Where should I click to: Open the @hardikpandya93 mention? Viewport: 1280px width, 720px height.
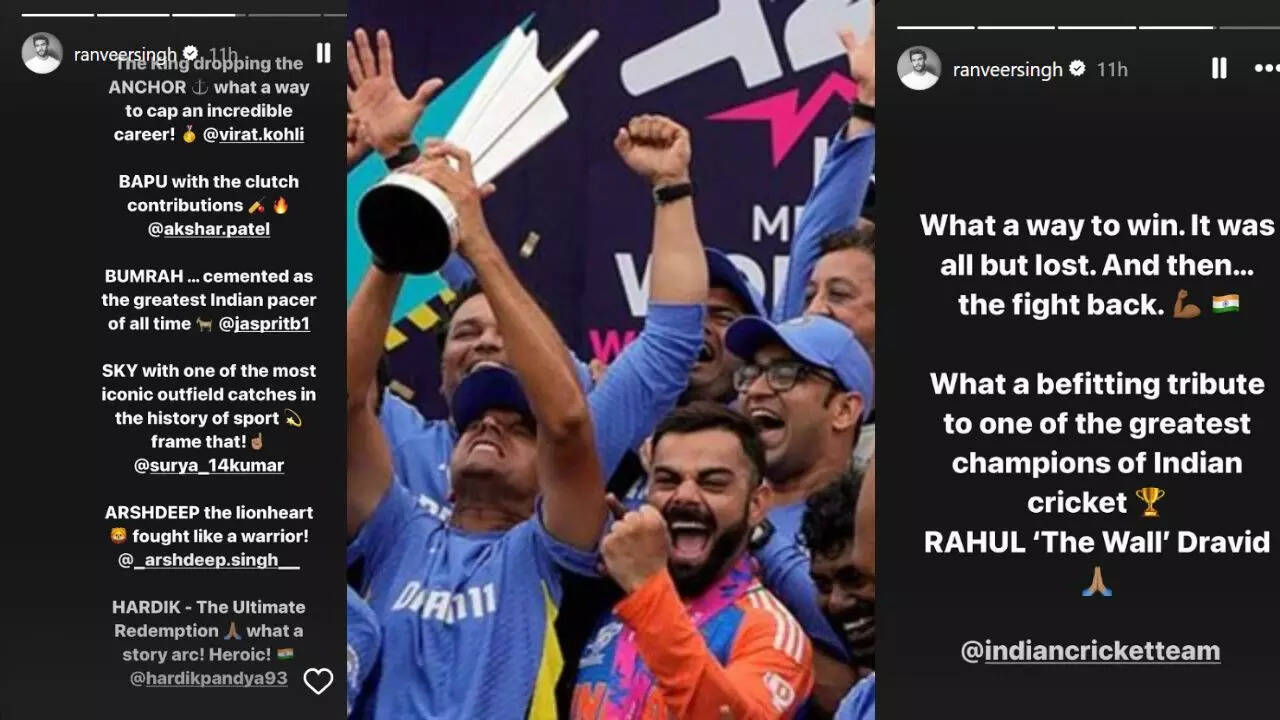208,678
